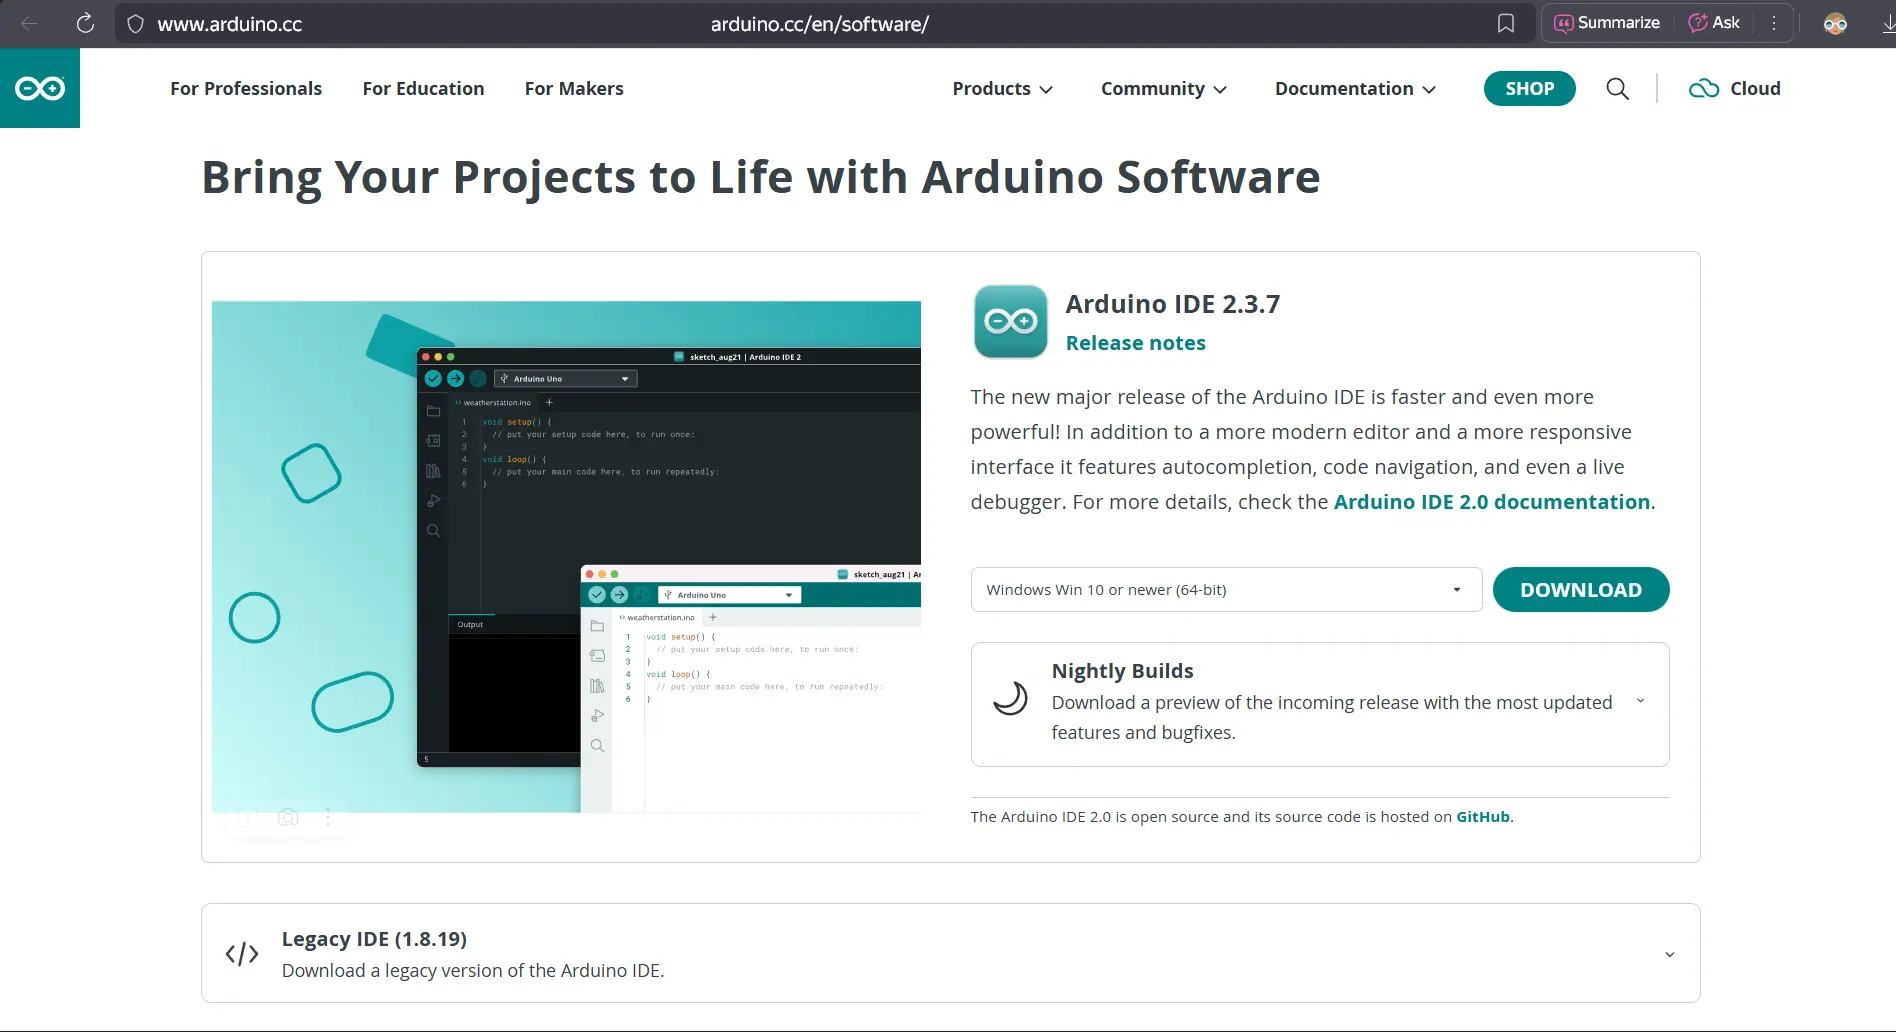Click the Summarize button in browser toolbar
The width and height of the screenshot is (1896, 1032).
(1607, 23)
